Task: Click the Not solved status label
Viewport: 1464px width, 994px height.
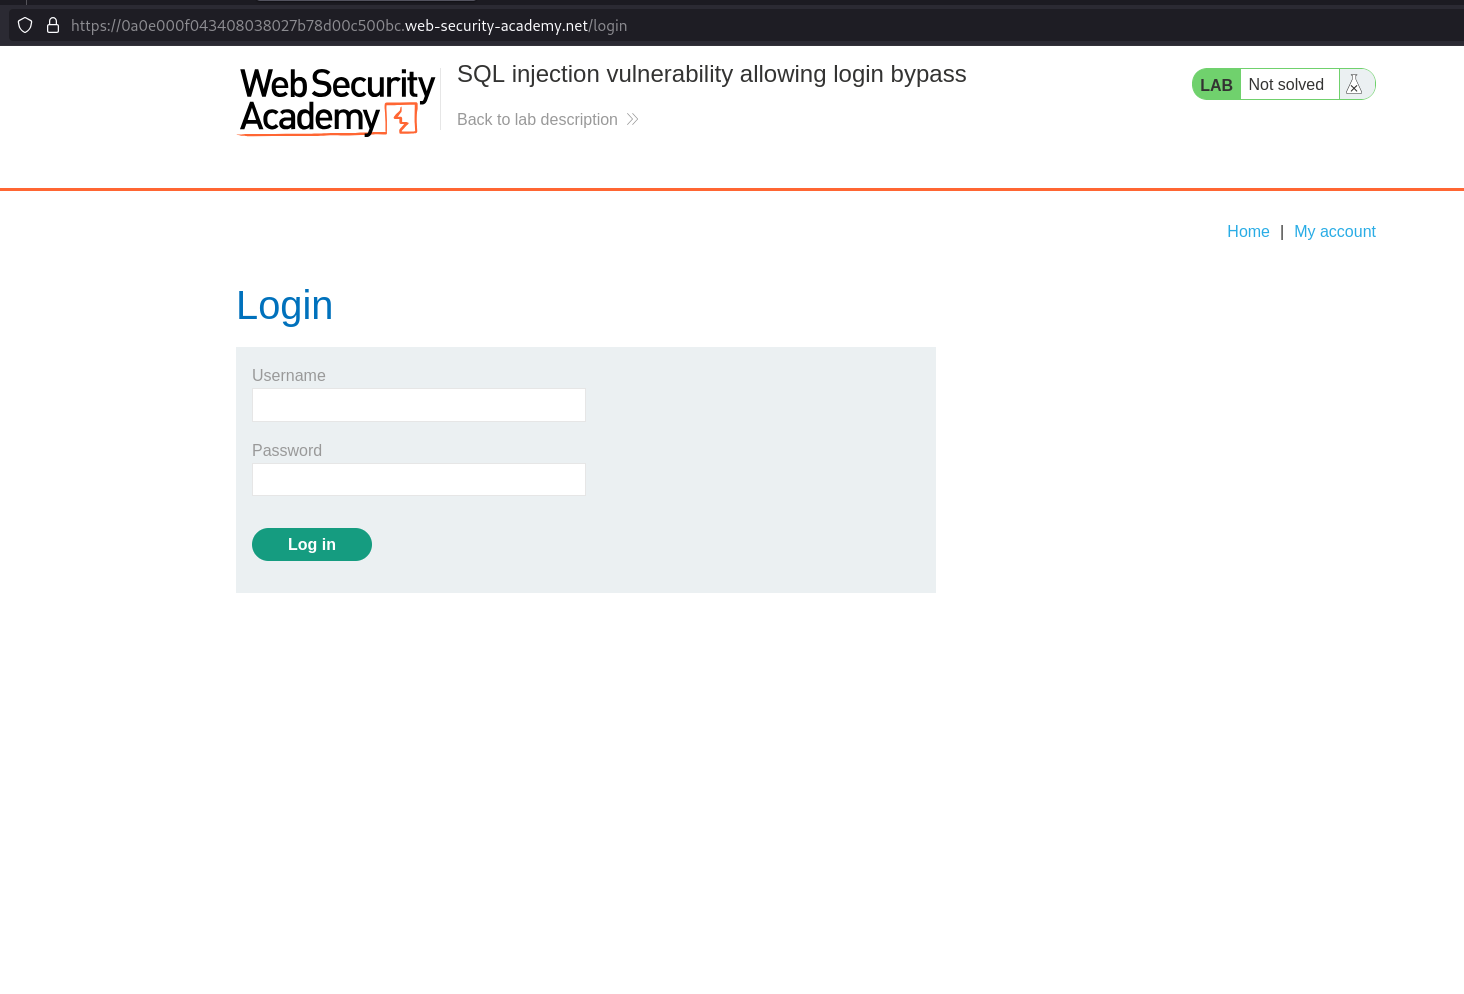Action: 1286,85
